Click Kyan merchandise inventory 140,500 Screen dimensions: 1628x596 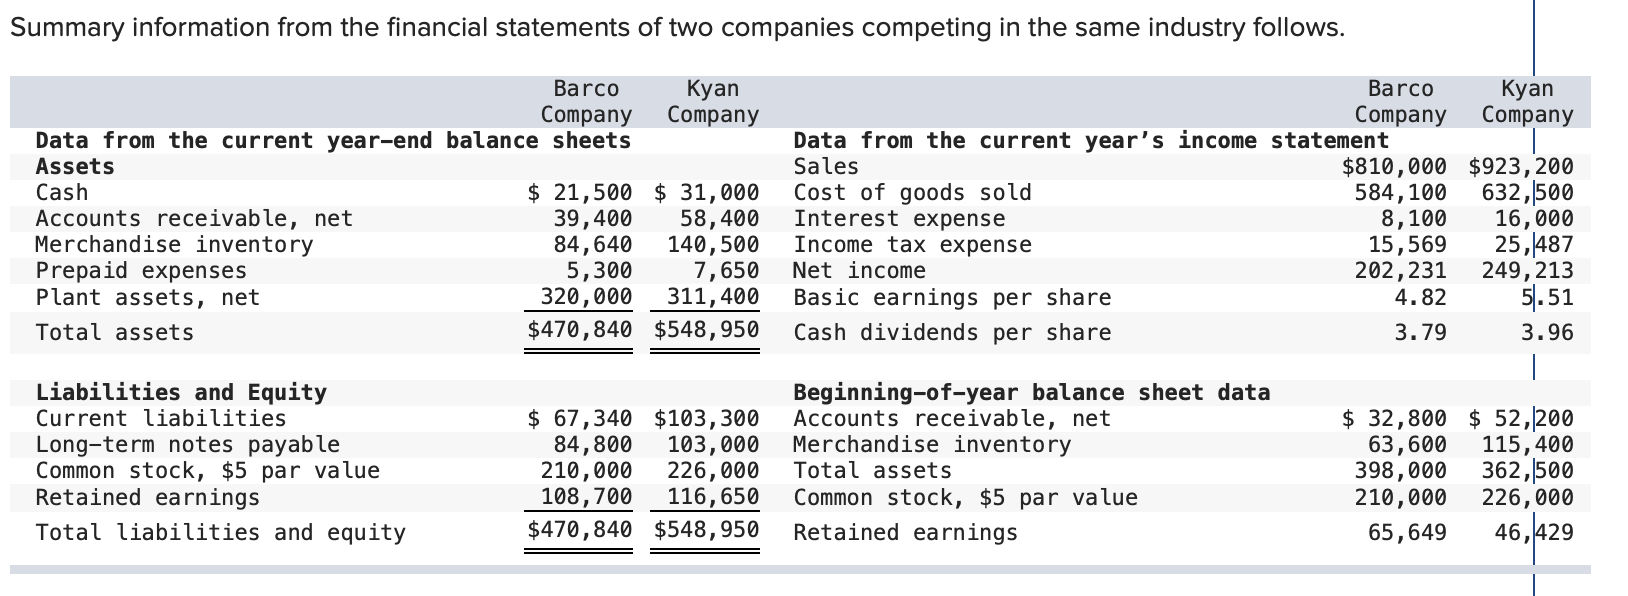(714, 244)
